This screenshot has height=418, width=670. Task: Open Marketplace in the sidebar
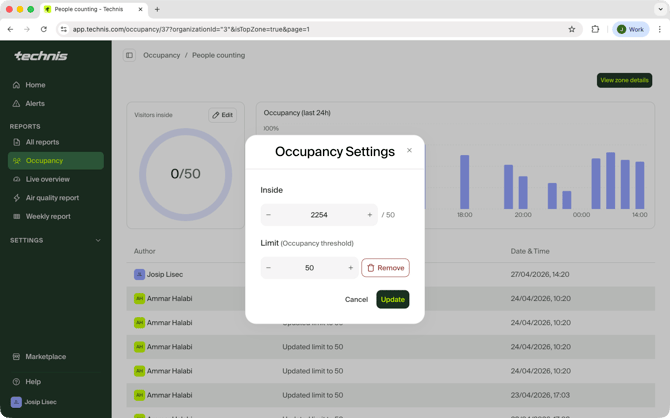(56, 356)
